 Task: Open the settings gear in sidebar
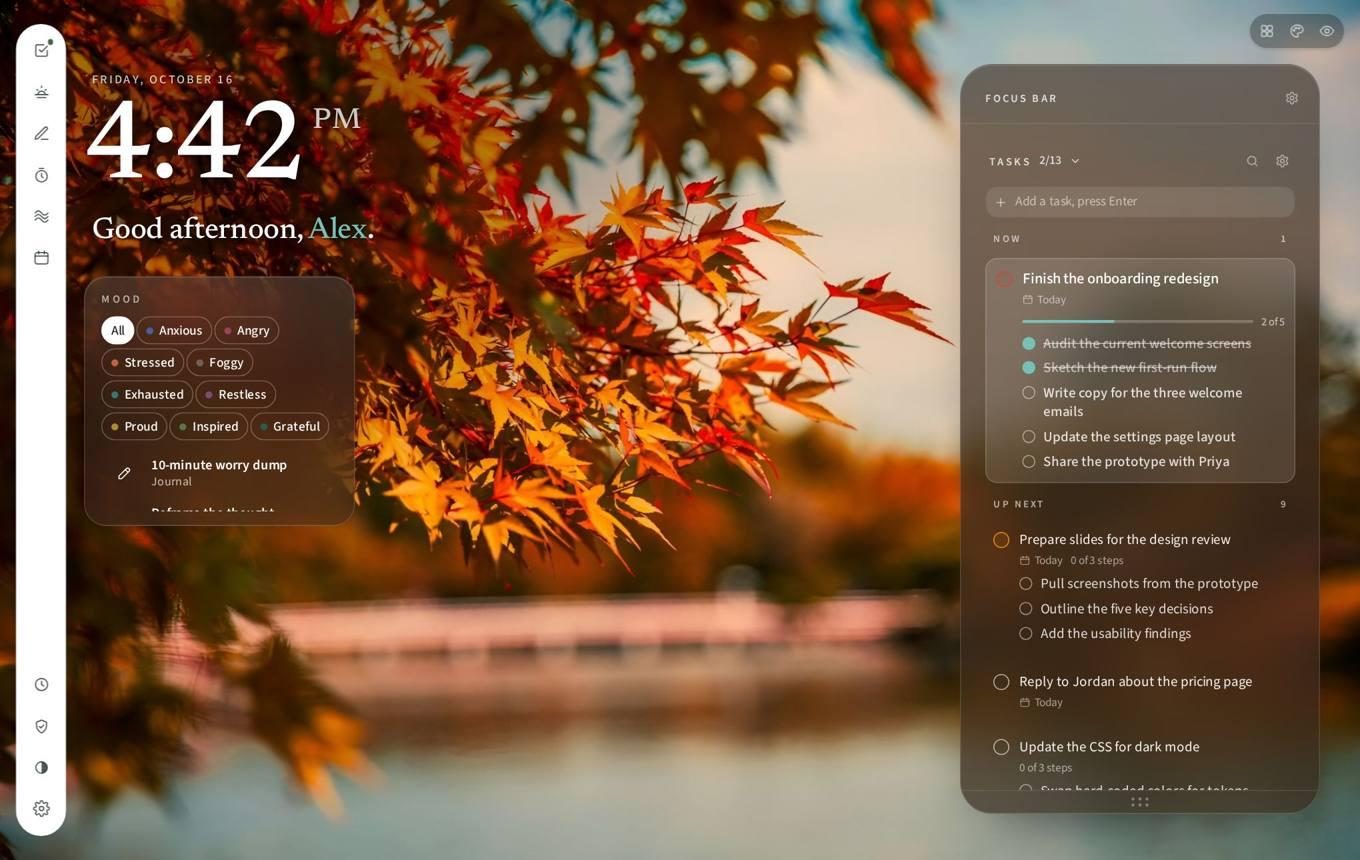click(41, 808)
